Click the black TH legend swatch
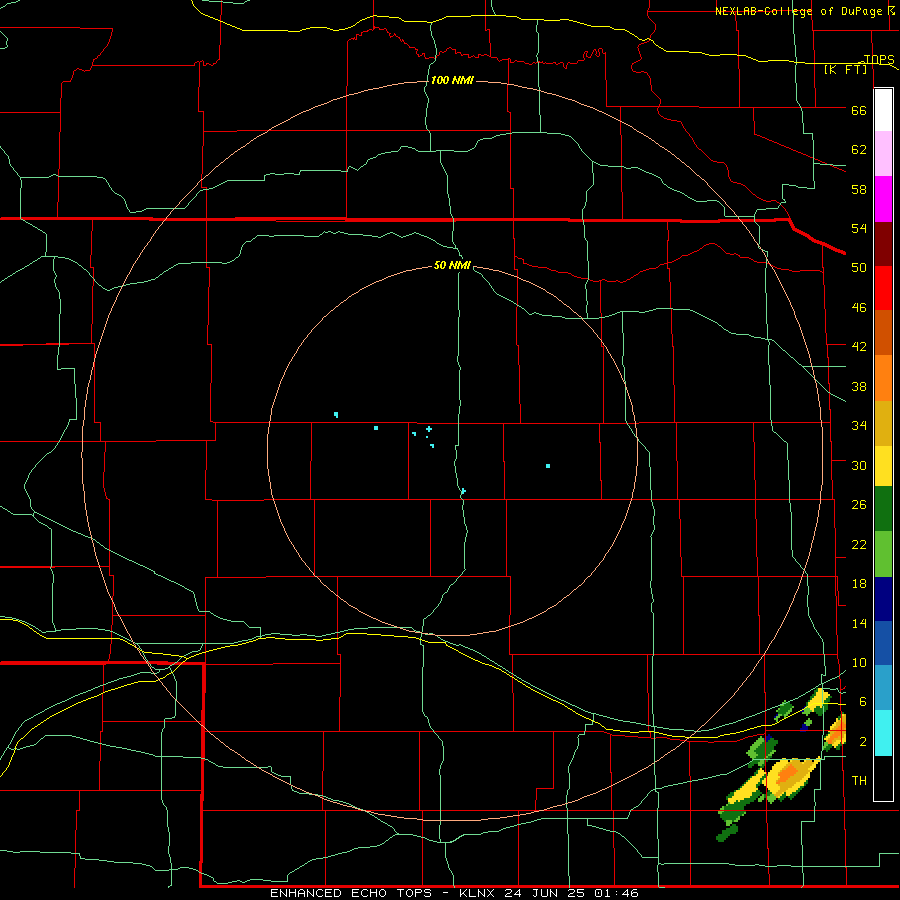Viewport: 900px width, 900px height. click(883, 778)
